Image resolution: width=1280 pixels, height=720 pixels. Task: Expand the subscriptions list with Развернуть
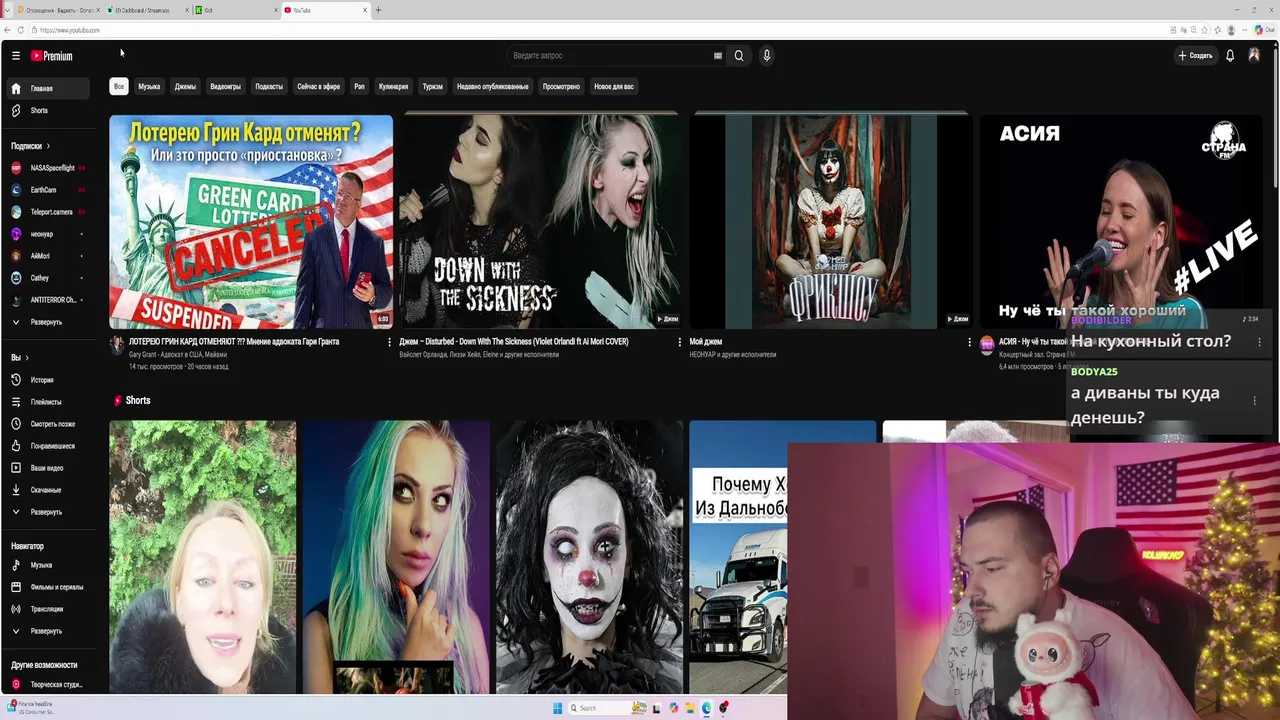click(x=48, y=322)
